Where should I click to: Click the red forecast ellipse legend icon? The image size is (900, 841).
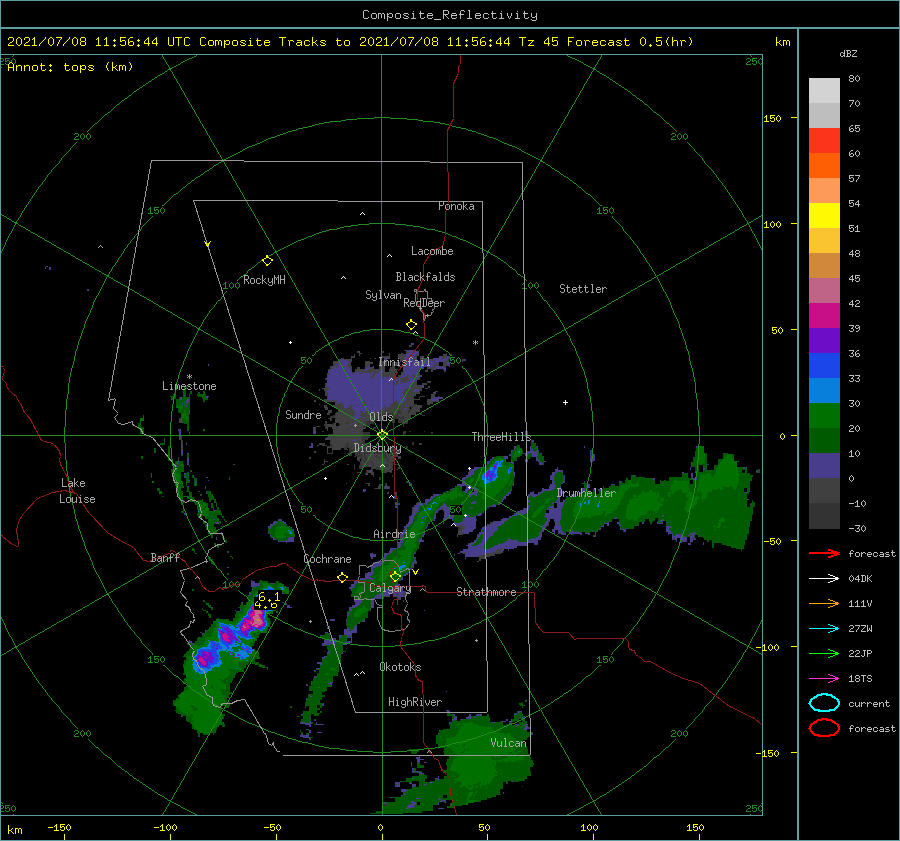click(x=824, y=728)
